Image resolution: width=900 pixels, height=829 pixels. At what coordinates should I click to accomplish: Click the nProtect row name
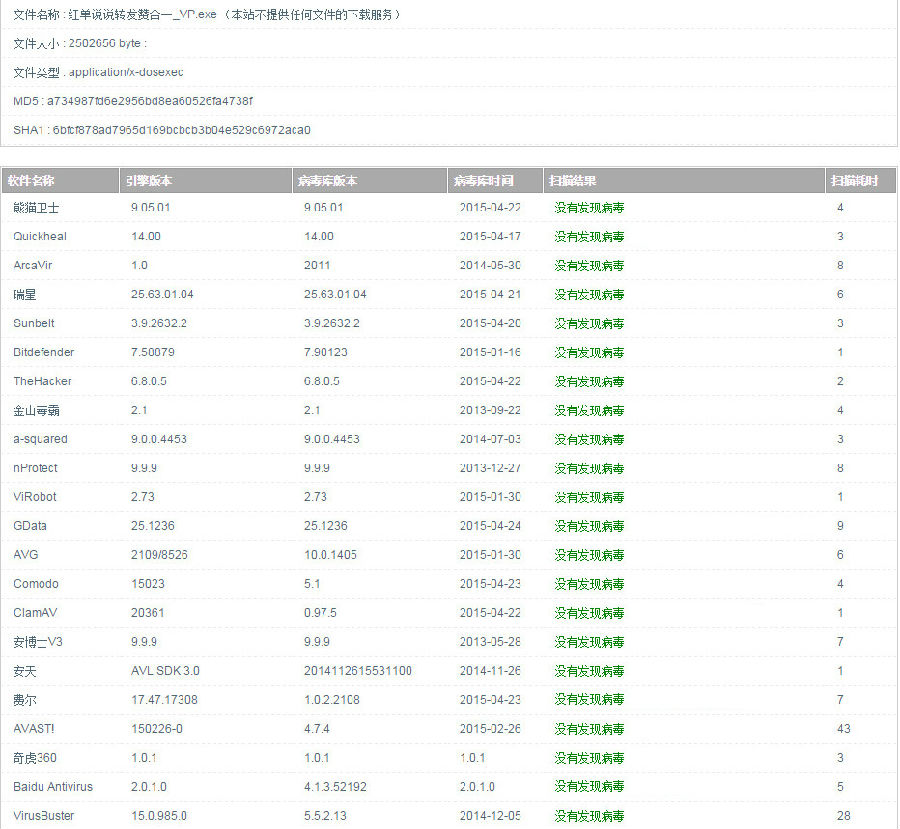pos(35,468)
